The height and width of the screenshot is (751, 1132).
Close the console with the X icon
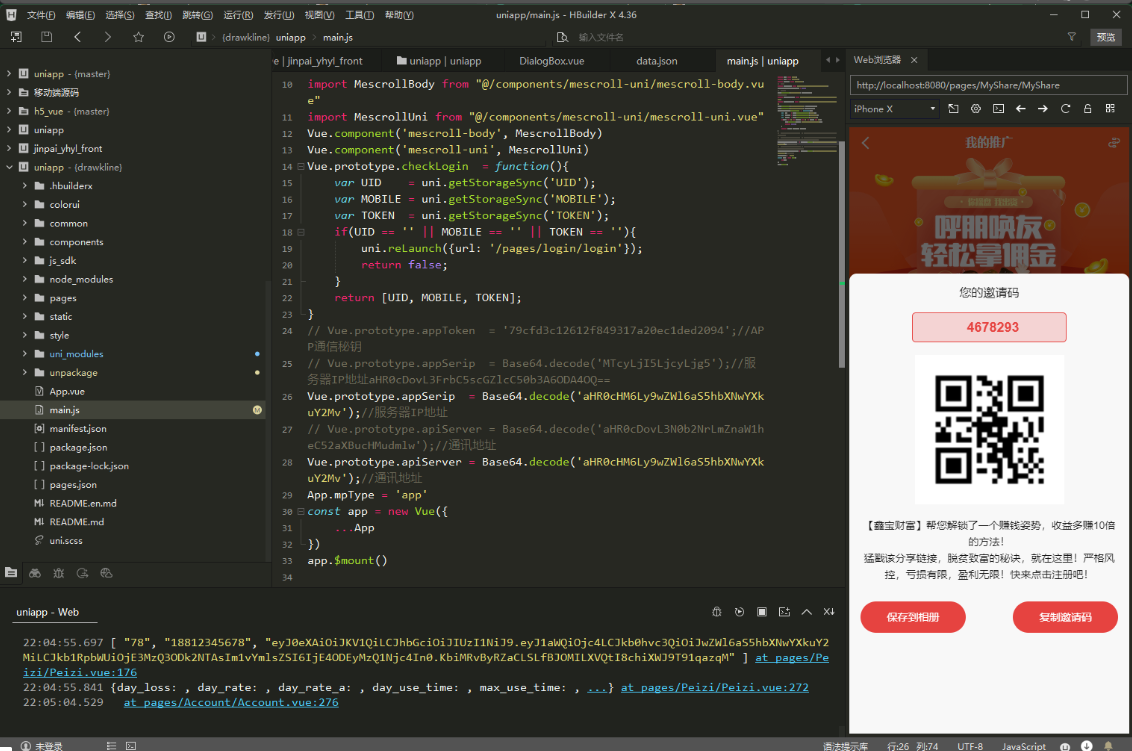[x=829, y=612]
